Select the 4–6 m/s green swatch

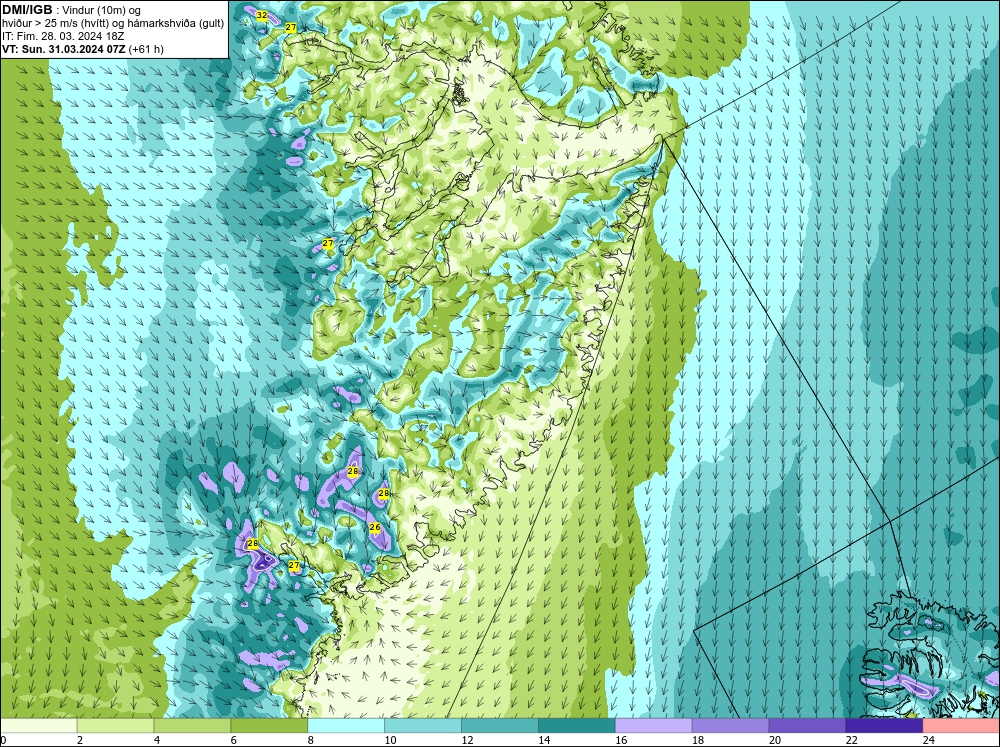[x=192, y=725]
